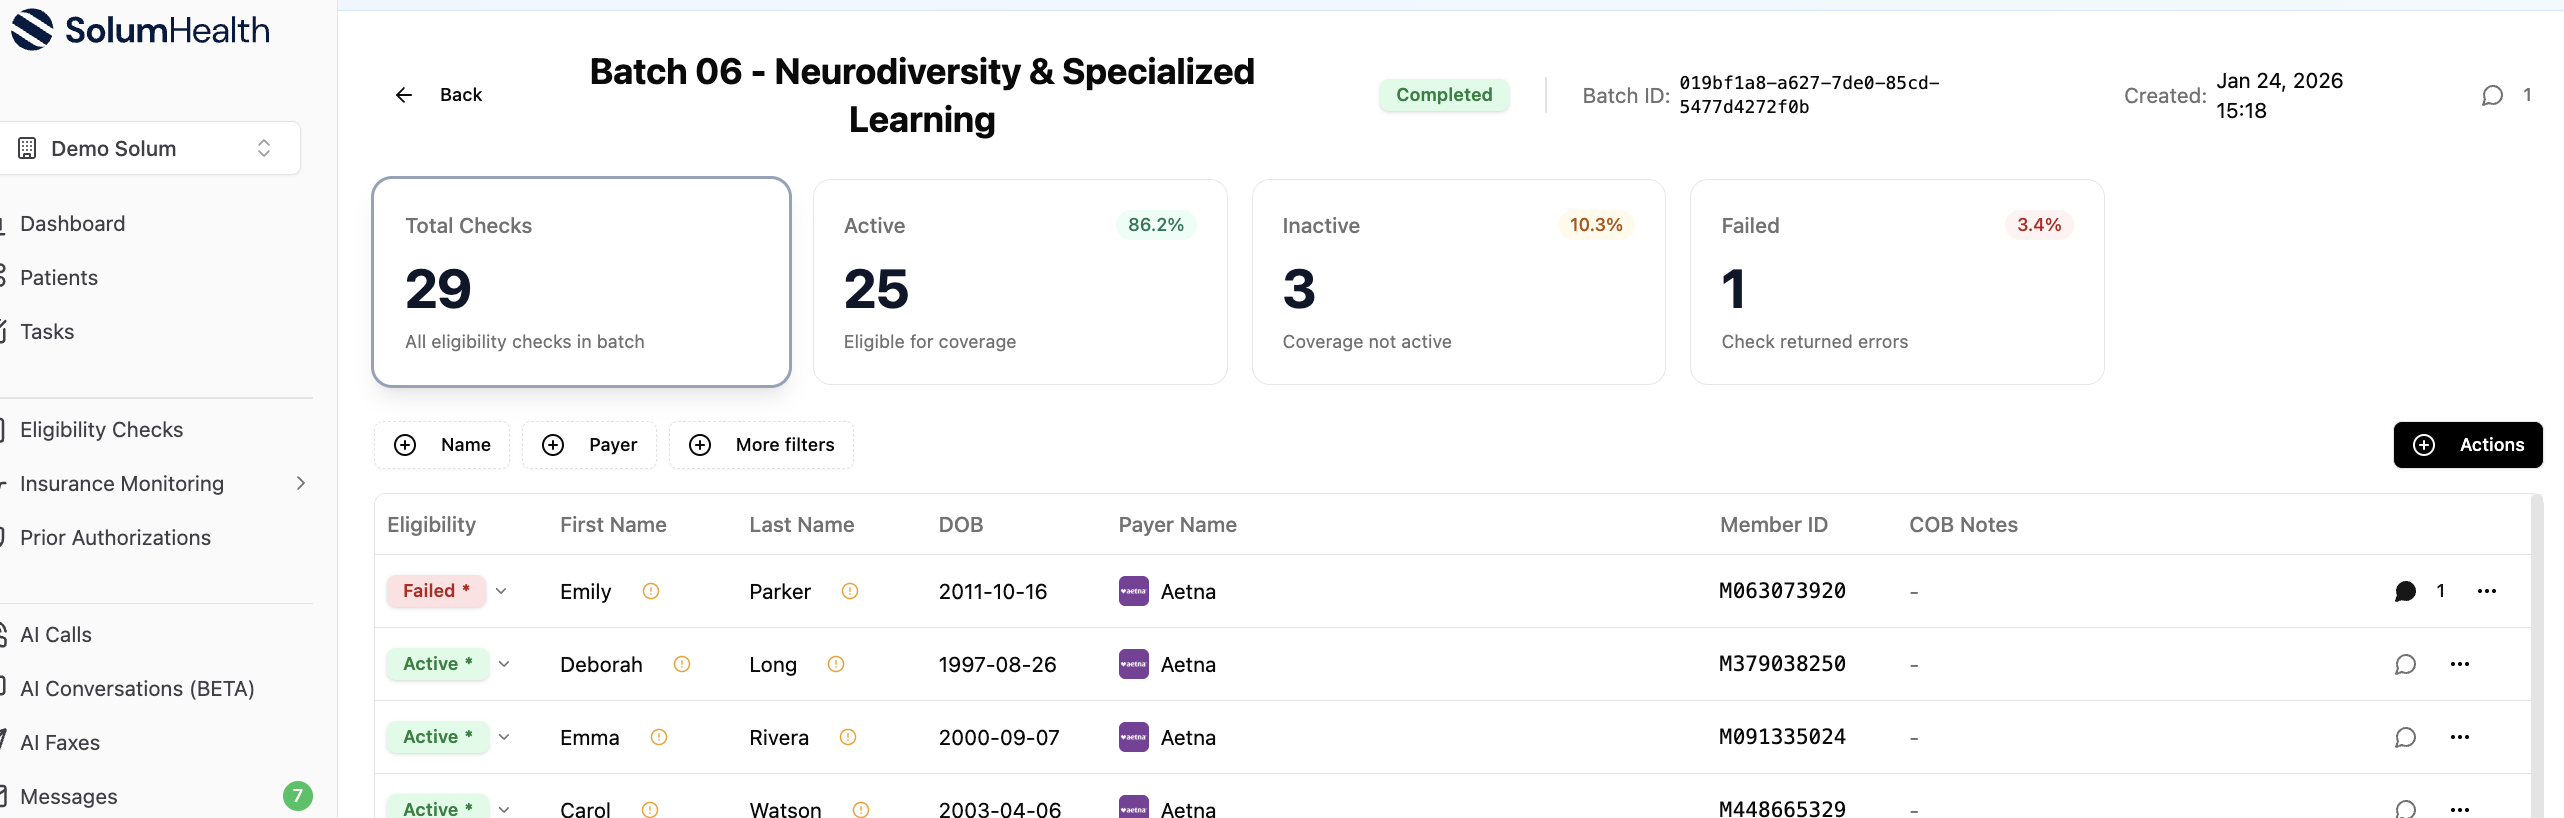The width and height of the screenshot is (2564, 818).
Task: Open More filters
Action: pyautogui.click(x=761, y=445)
